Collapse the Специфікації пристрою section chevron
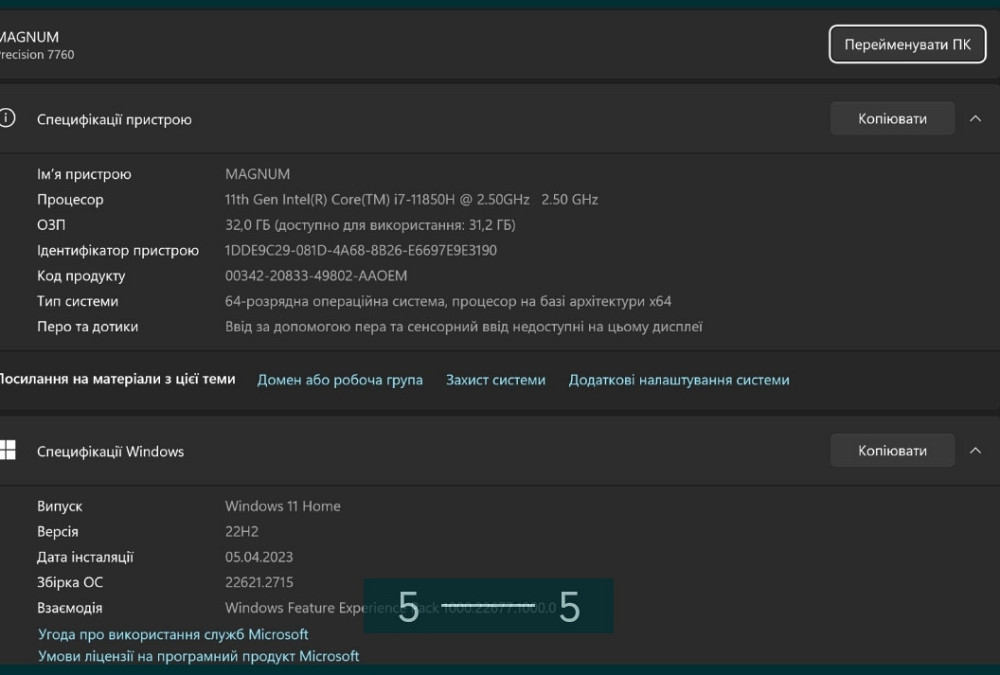This screenshot has height=675, width=1000. tap(975, 118)
